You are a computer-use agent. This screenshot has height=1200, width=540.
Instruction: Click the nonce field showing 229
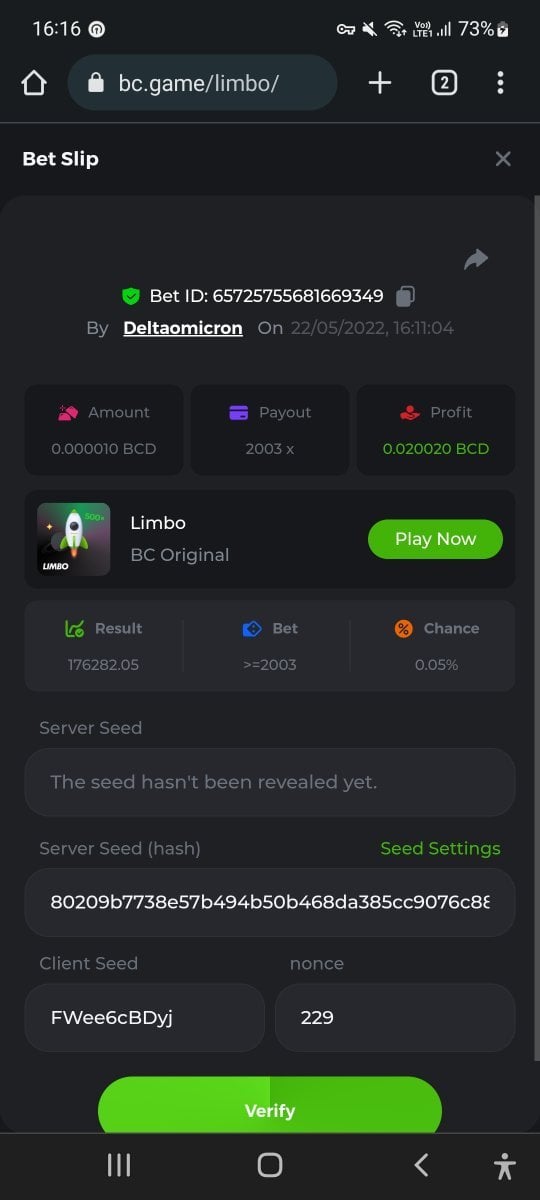(395, 1018)
